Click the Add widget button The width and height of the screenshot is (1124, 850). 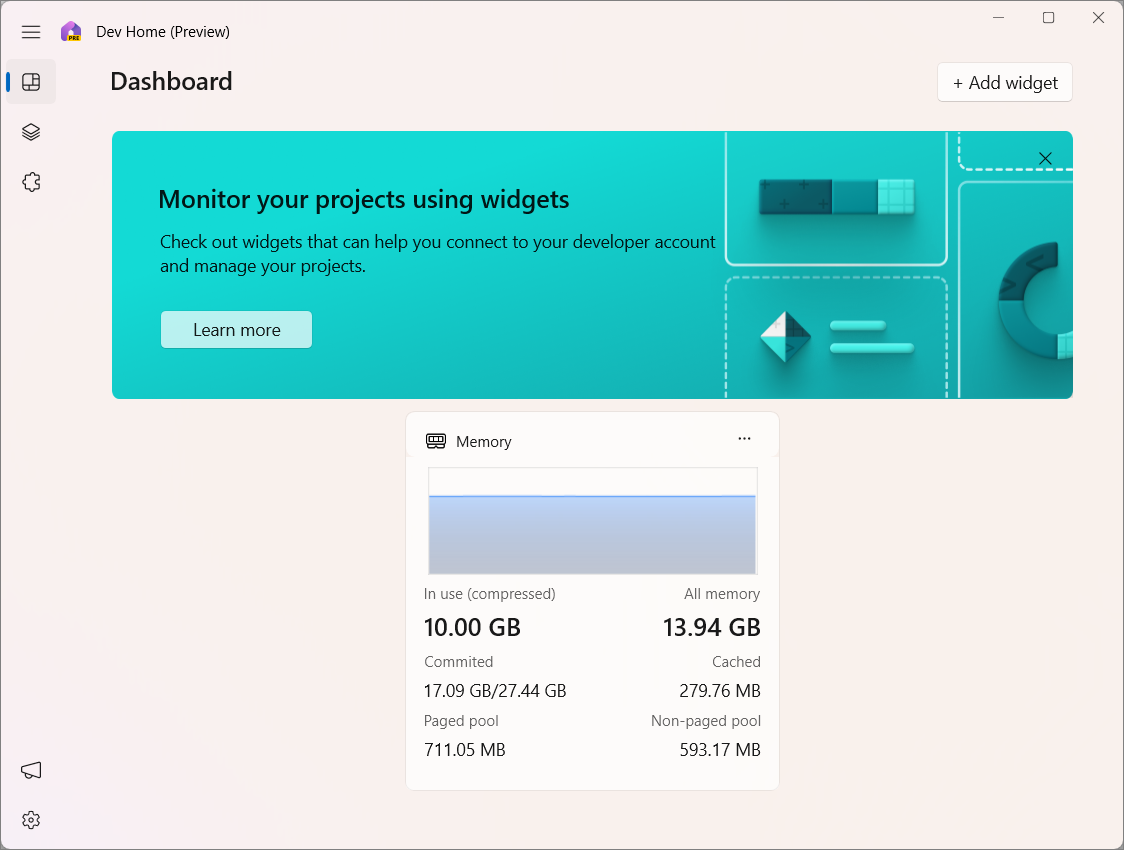(x=1004, y=82)
